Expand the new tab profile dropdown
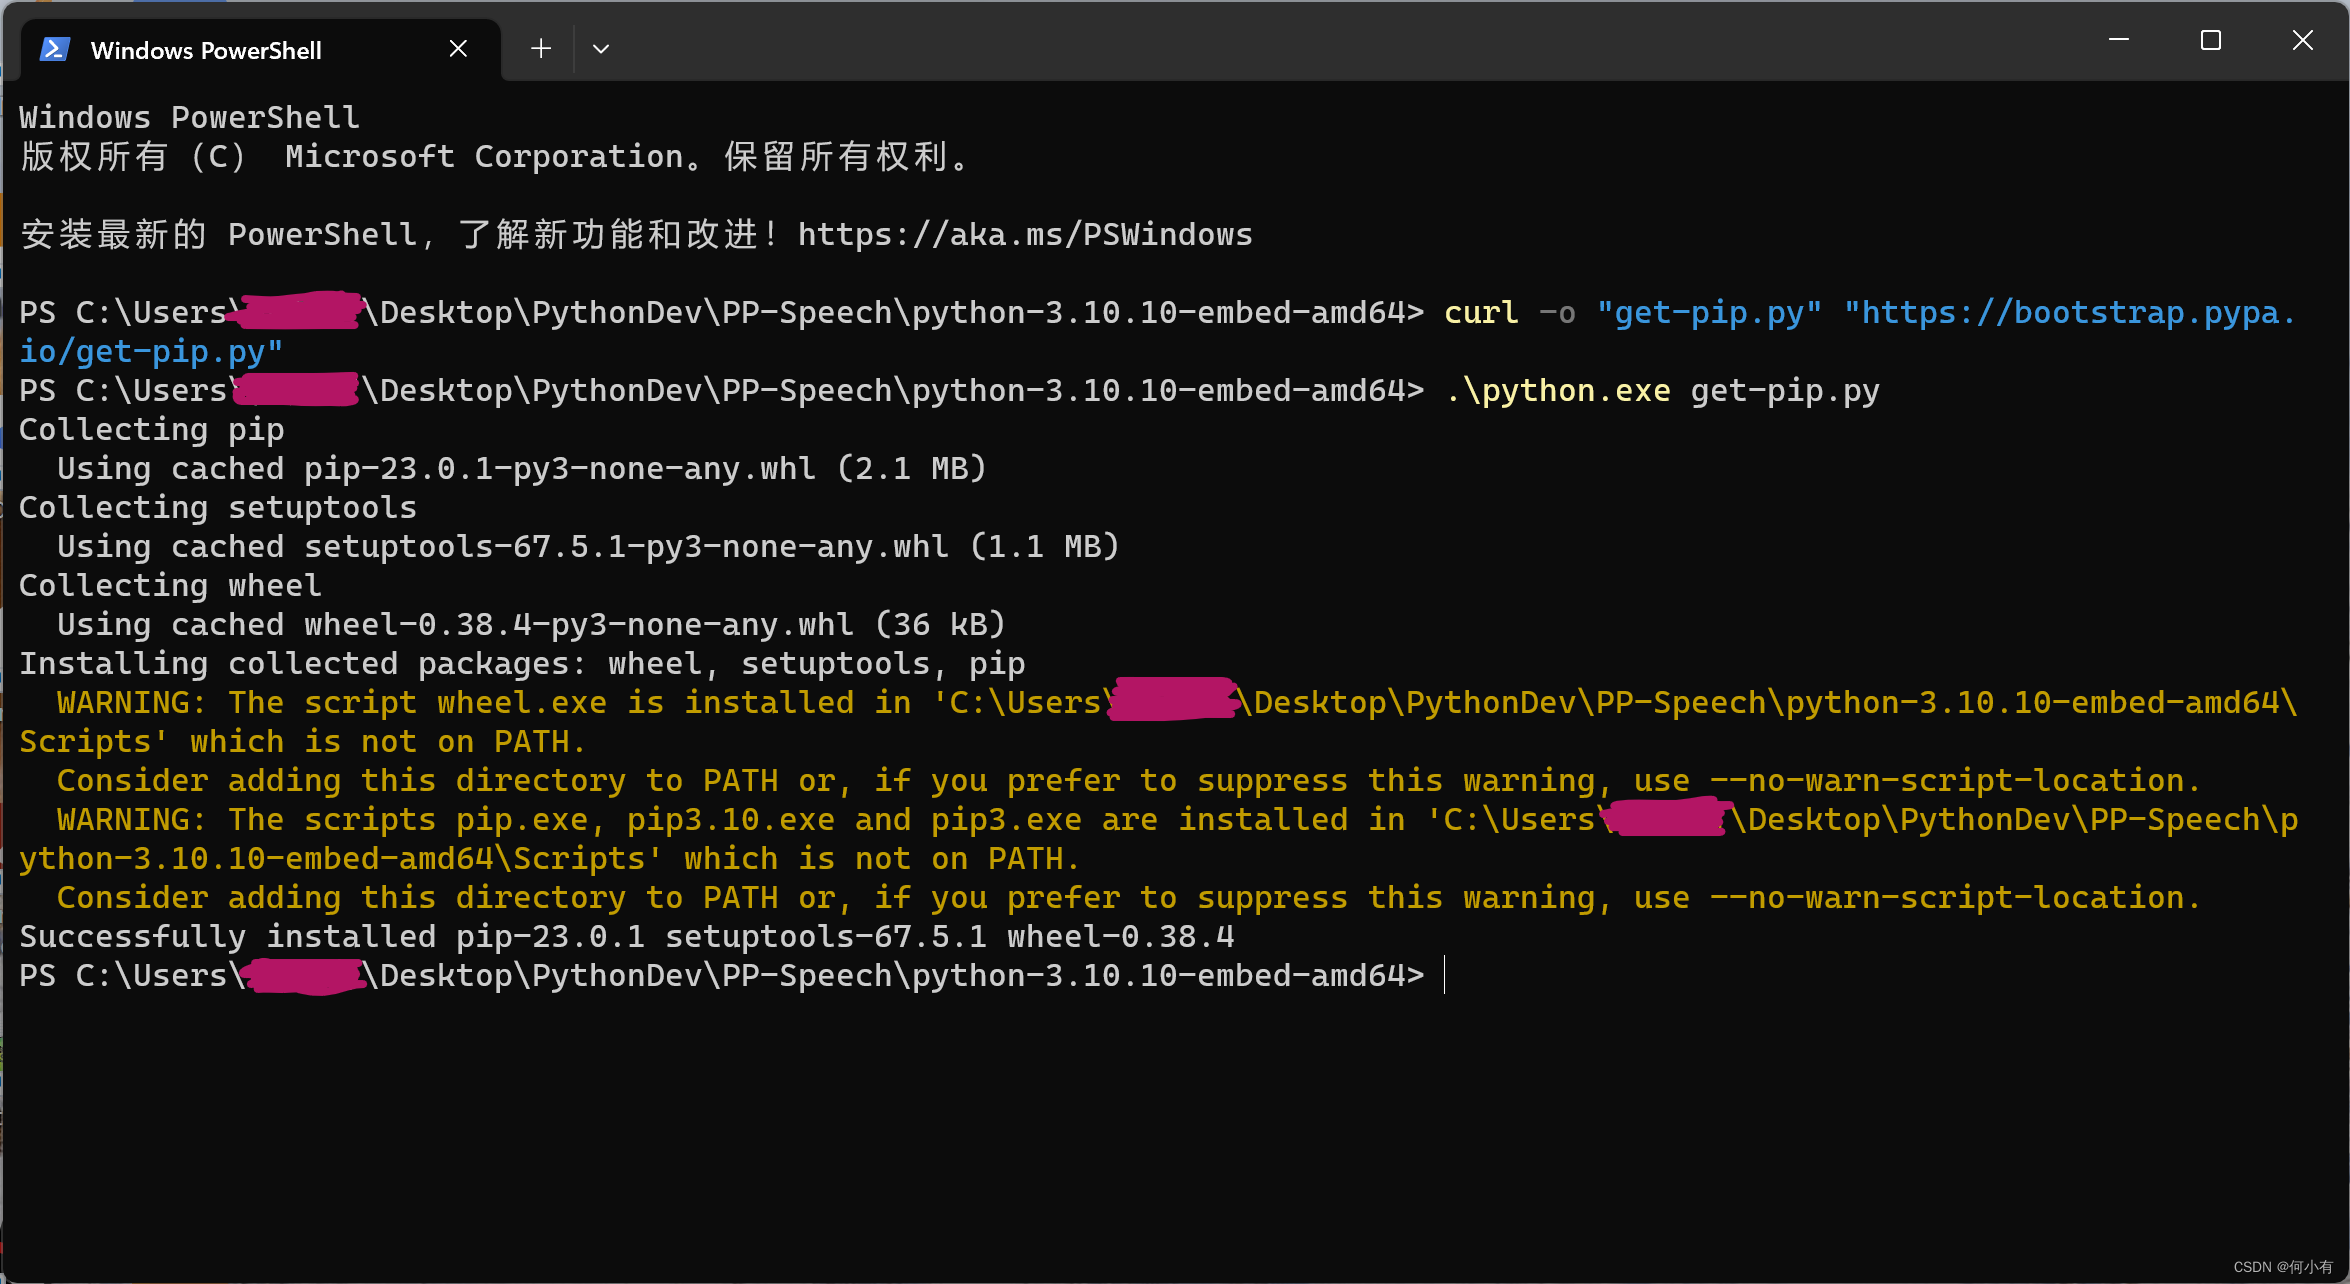Viewport: 2350px width, 1284px height. tap(601, 49)
